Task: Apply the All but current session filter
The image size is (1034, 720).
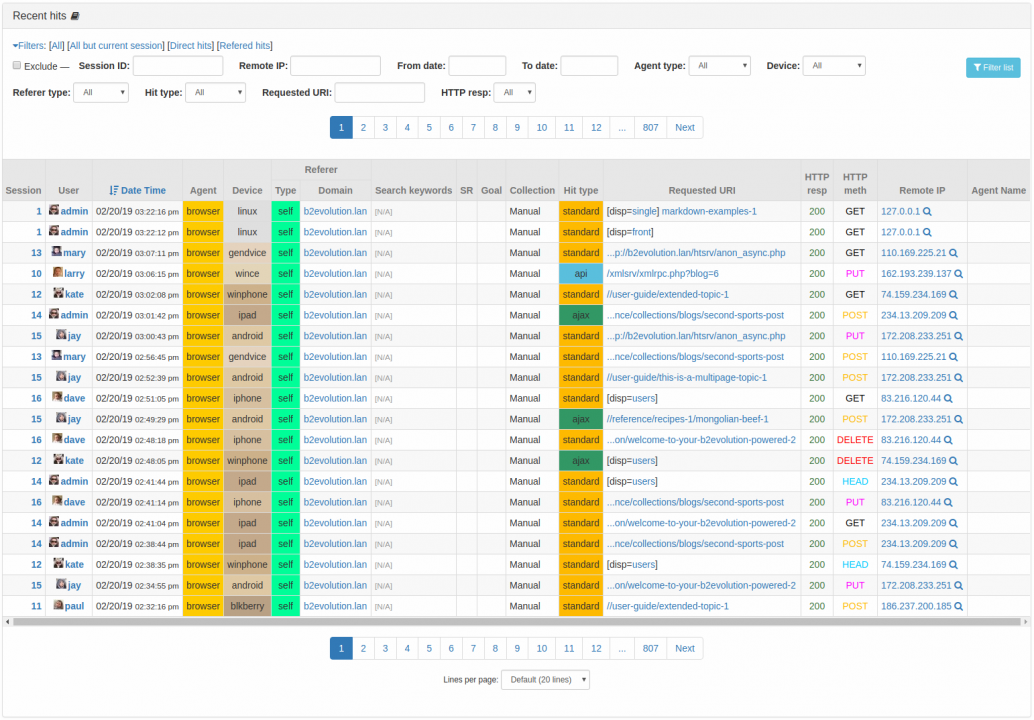Action: pos(116,45)
